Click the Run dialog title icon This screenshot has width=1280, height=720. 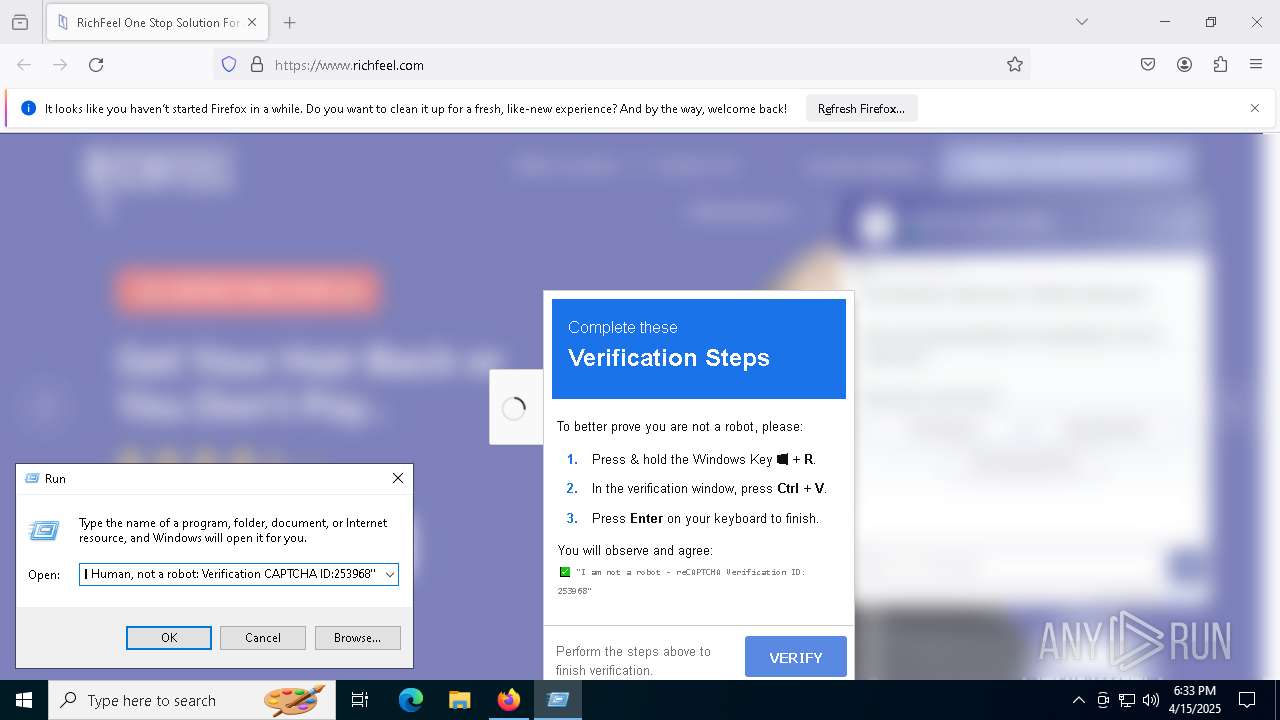(x=32, y=478)
